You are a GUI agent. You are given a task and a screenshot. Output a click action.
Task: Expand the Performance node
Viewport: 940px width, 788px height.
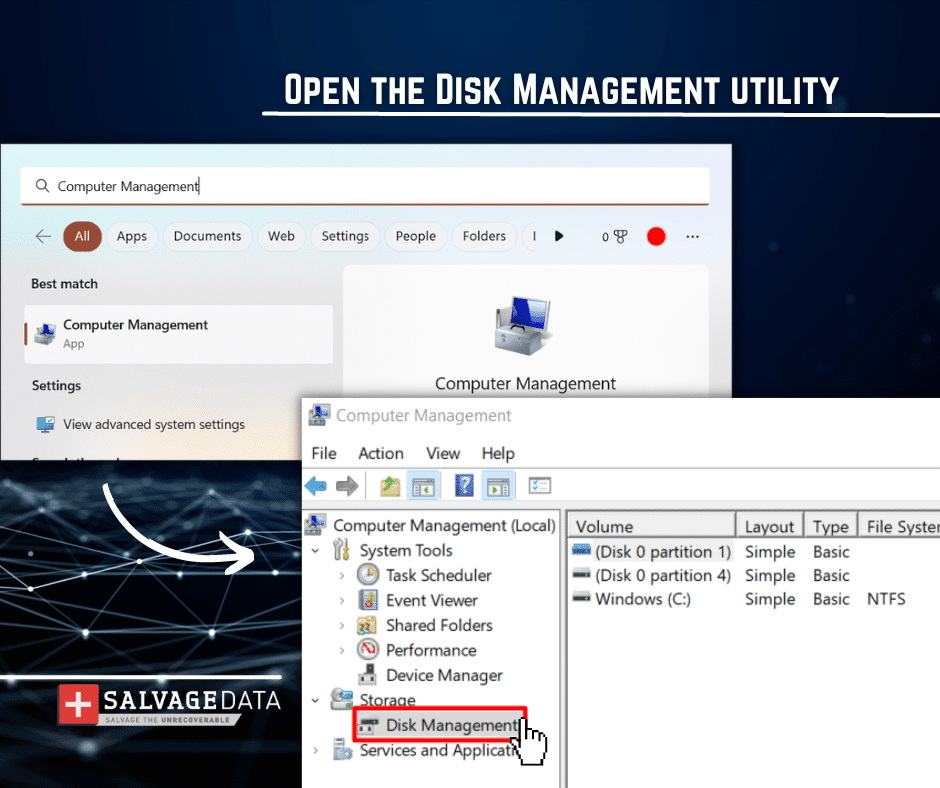pos(342,651)
